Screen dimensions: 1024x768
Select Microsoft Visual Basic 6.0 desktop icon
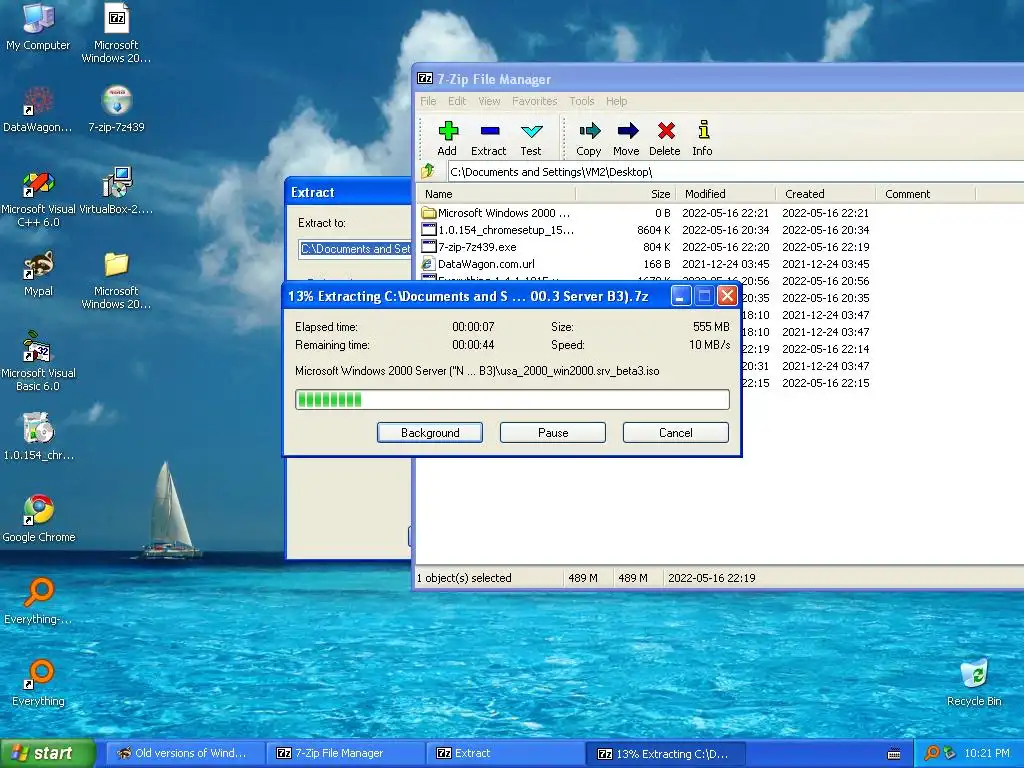point(38,362)
